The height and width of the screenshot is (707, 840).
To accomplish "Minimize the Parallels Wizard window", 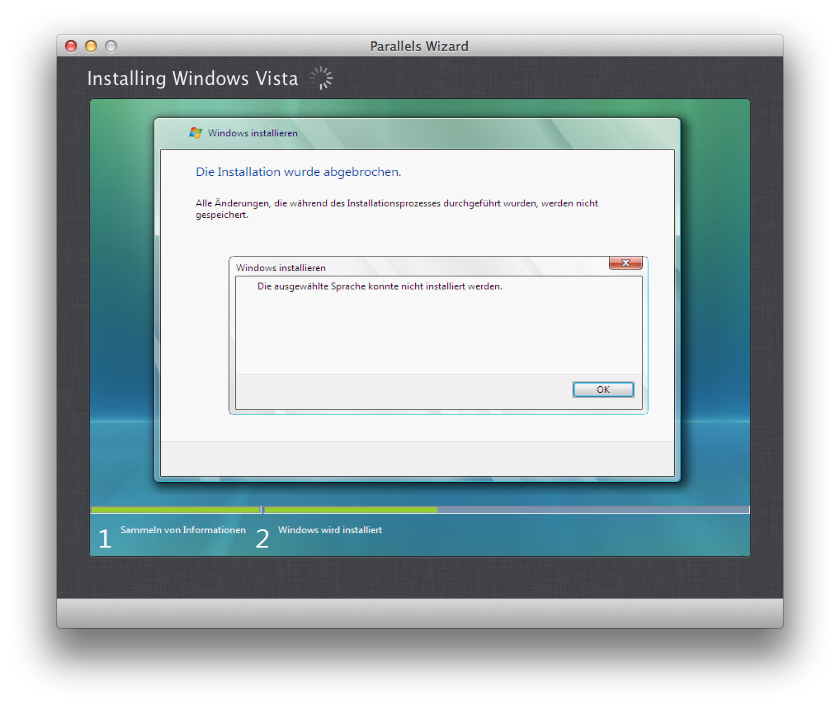I will click(91, 46).
